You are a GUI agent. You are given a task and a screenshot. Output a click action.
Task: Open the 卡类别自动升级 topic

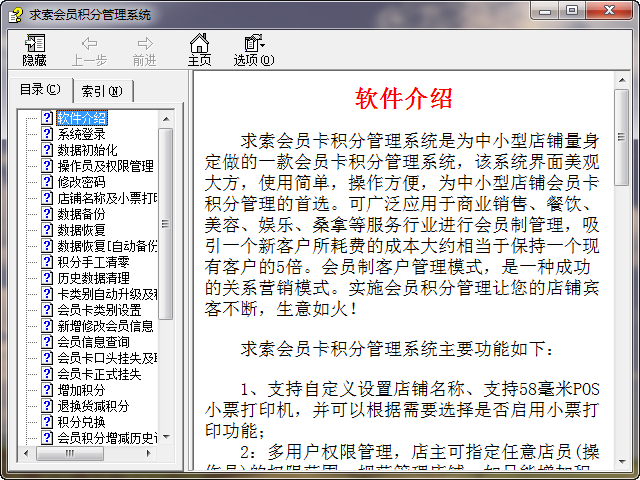point(107,294)
